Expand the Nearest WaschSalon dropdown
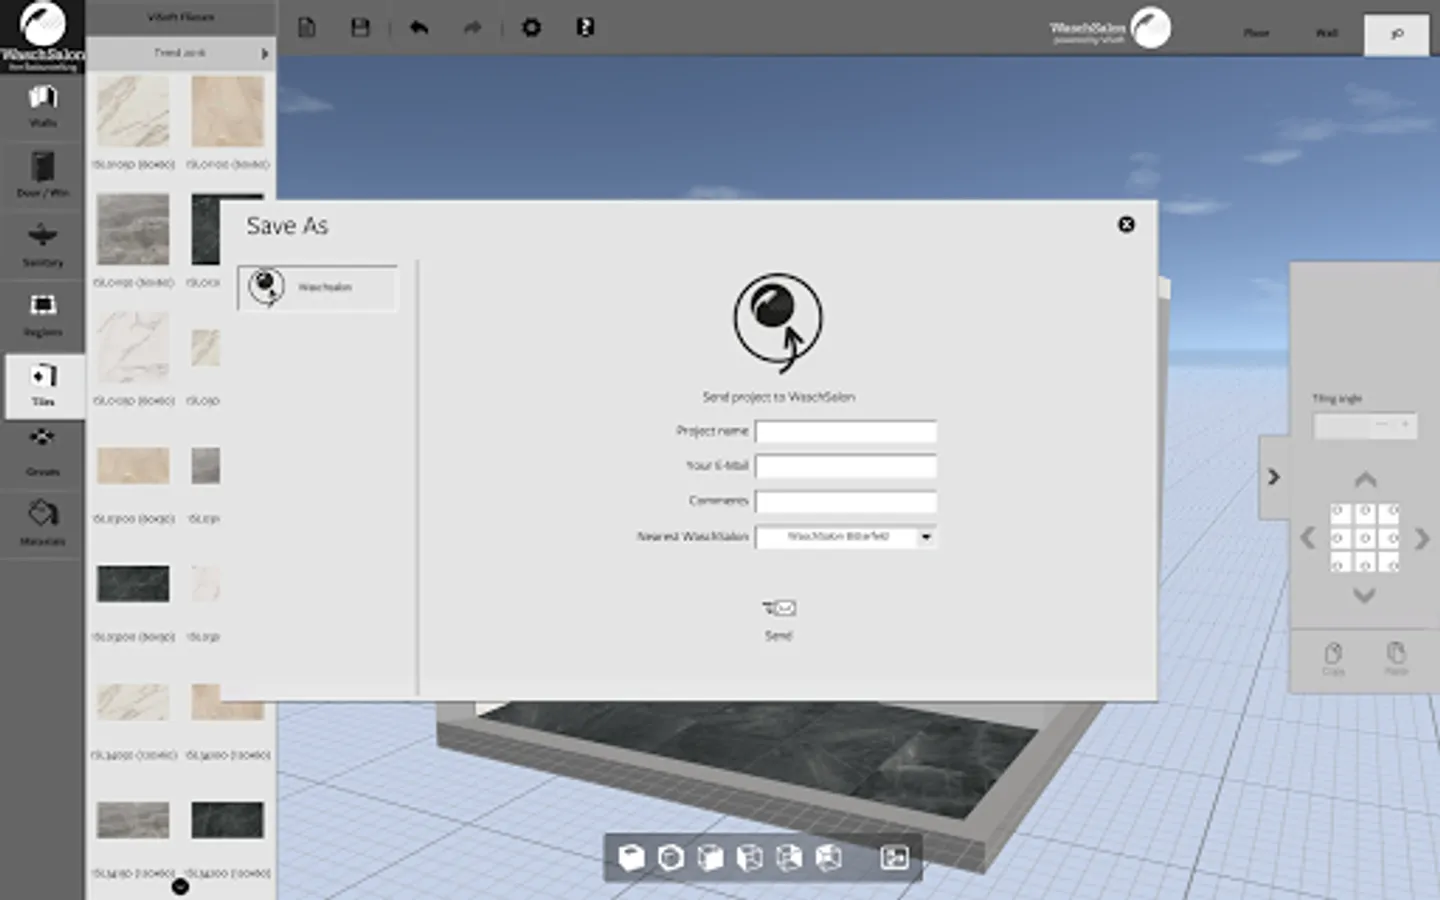Viewport: 1440px width, 900px height. (926, 537)
